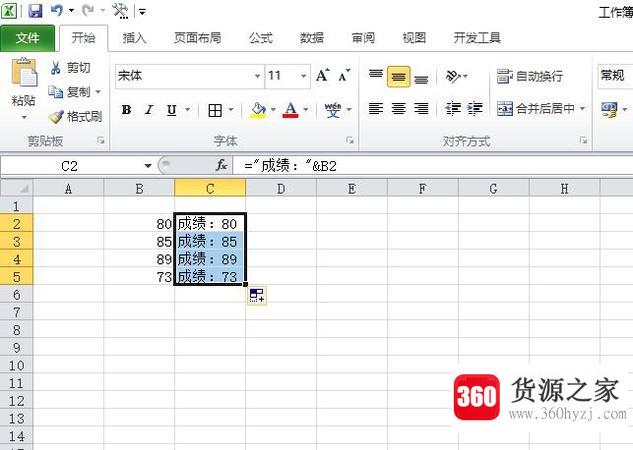The image size is (633, 450).
Task: Apply the yellow fill color bucket
Action: tap(258, 110)
